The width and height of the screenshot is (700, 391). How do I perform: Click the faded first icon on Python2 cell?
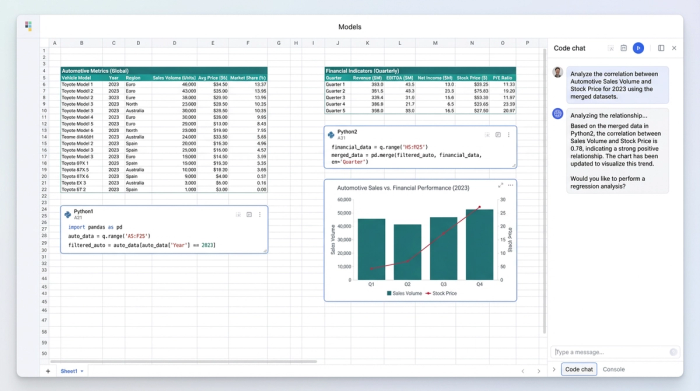click(x=487, y=135)
